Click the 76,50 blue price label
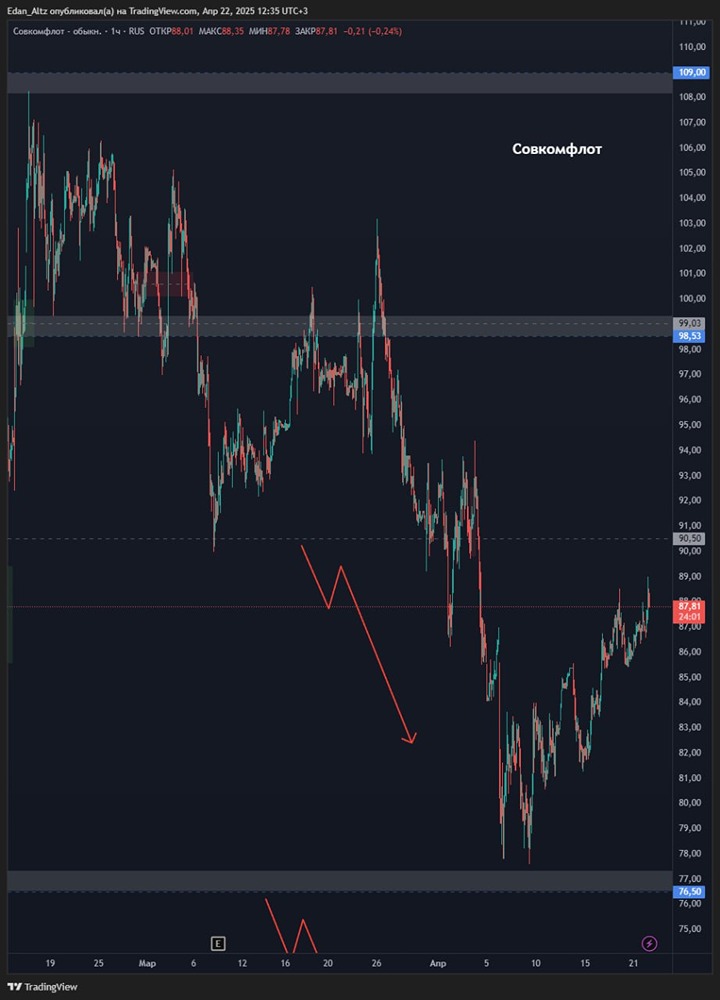This screenshot has height=1000, width=720. [689, 892]
